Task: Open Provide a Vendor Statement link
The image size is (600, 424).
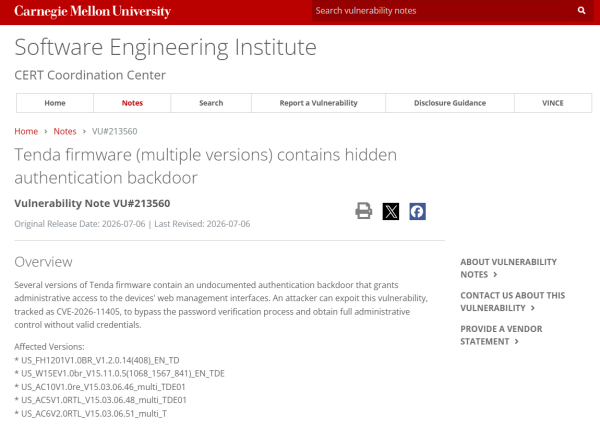Action: coord(501,335)
